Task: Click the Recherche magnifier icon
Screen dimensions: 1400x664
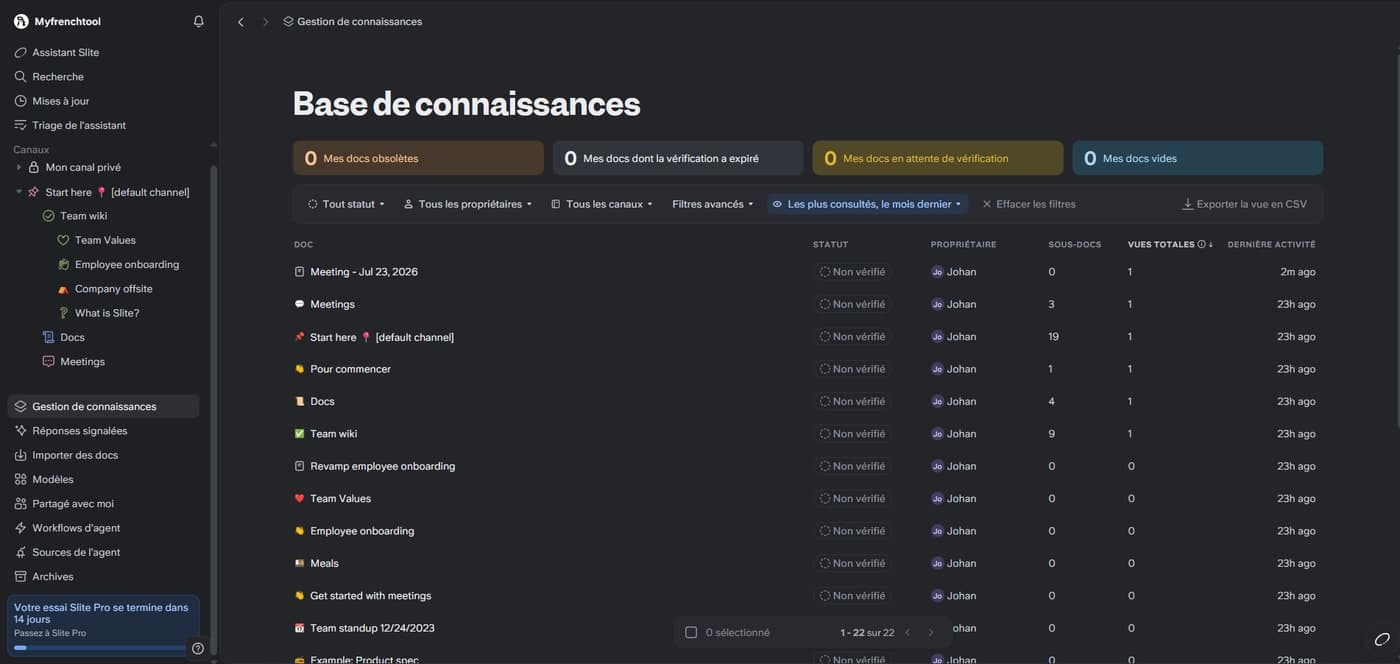Action: point(20,76)
